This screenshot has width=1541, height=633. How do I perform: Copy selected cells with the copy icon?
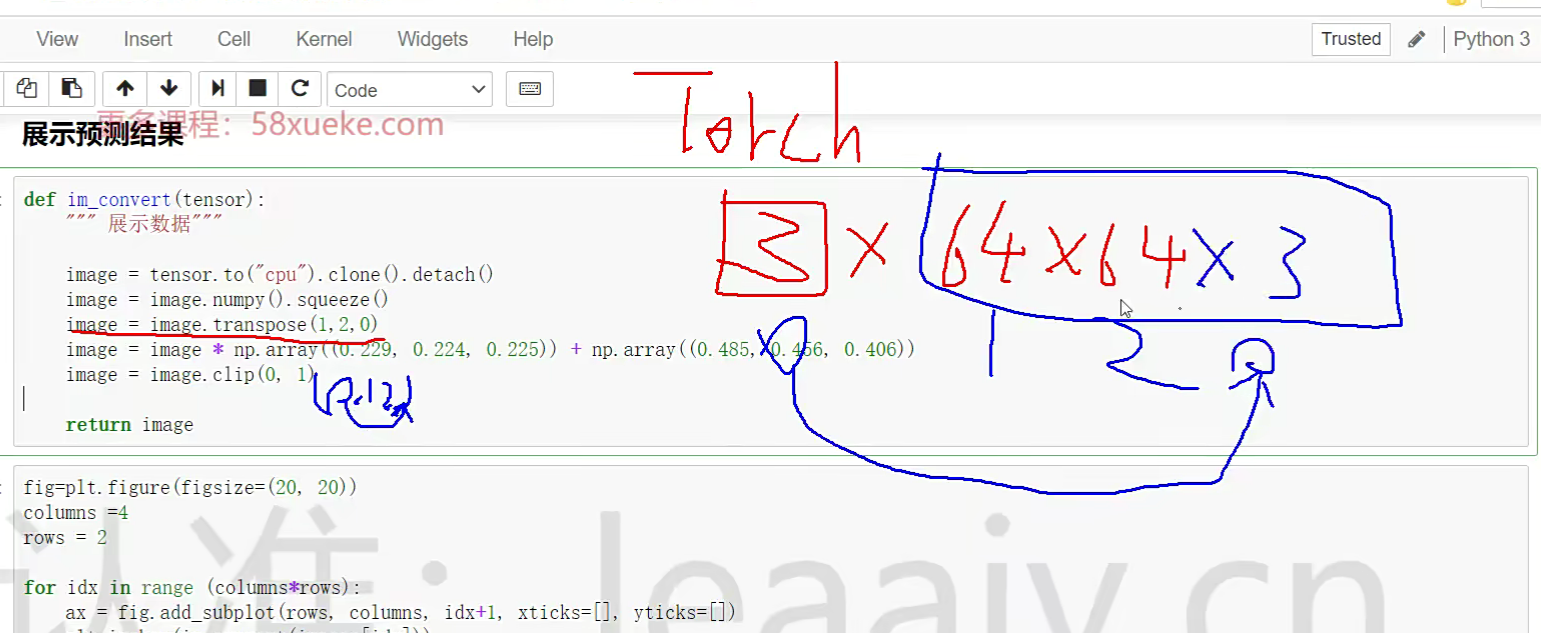(x=26, y=89)
